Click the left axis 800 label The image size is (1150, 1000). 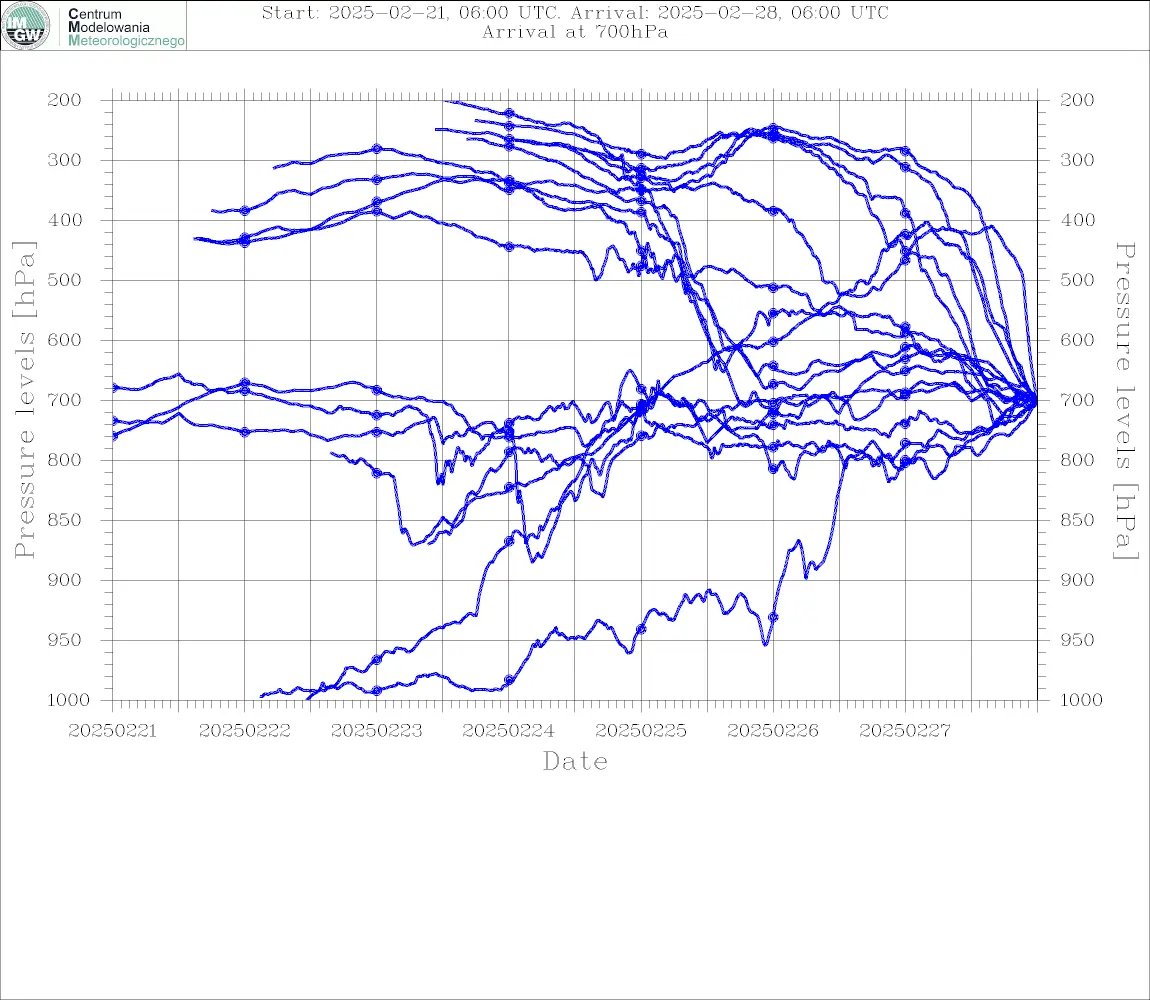[65, 460]
